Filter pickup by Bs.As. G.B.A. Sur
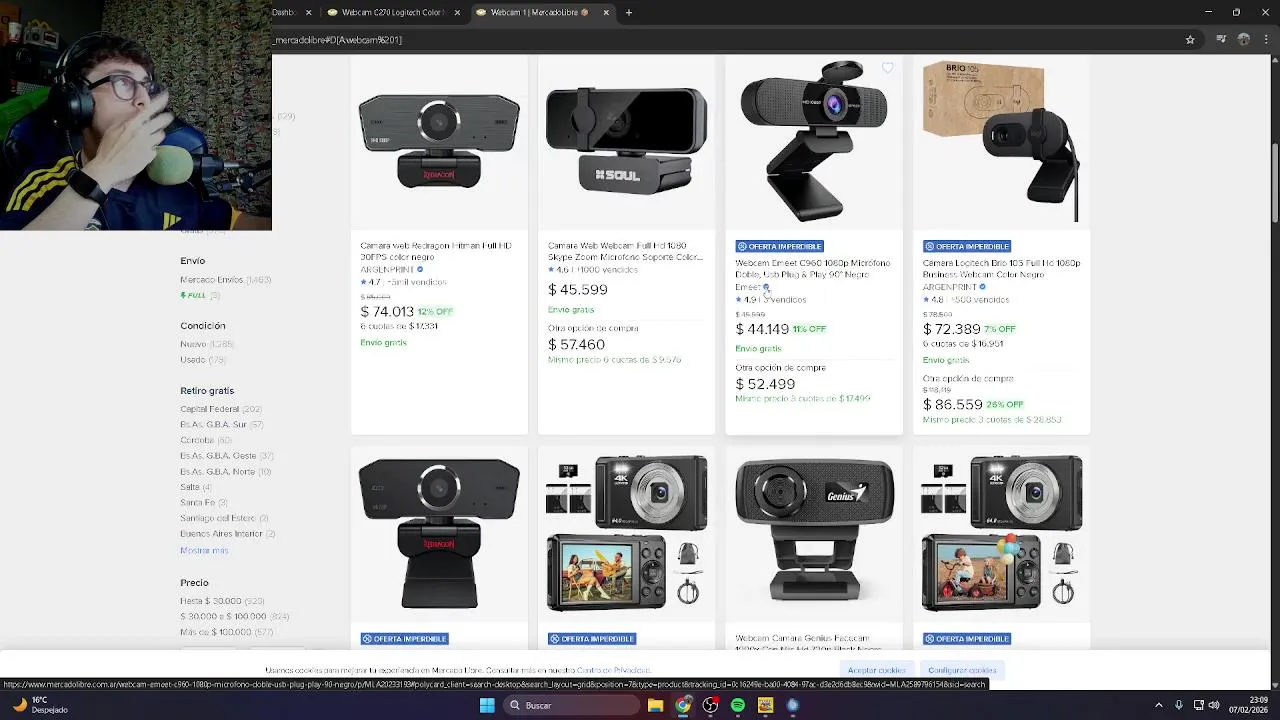The image size is (1280, 720). point(221,425)
